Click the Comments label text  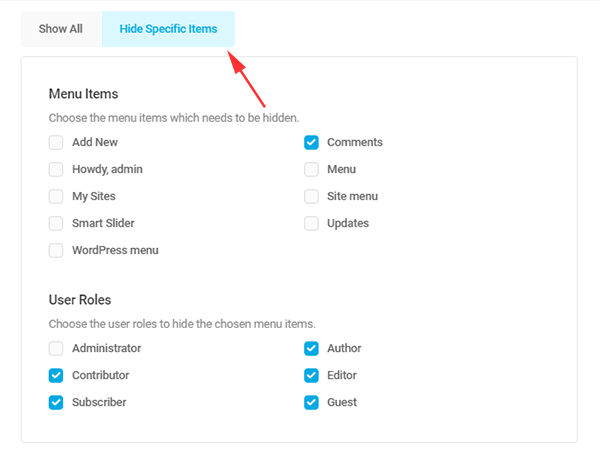click(354, 142)
